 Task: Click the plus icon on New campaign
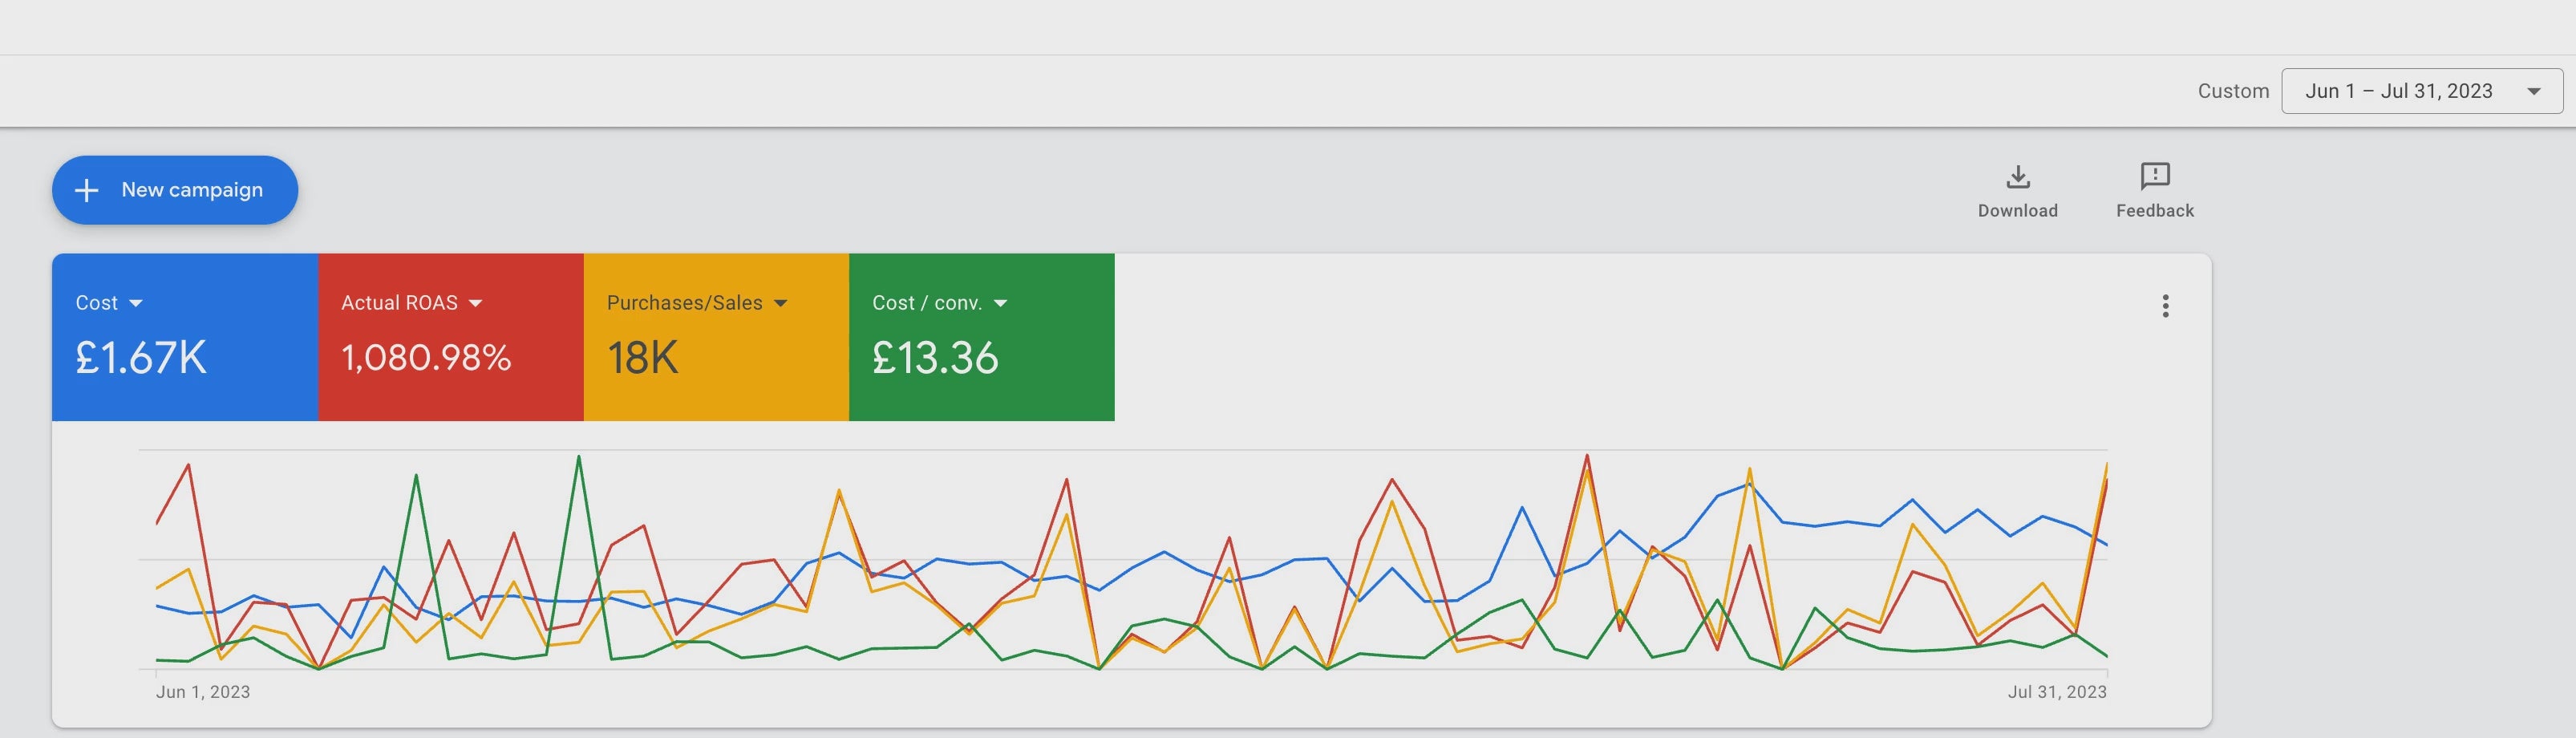[87, 190]
